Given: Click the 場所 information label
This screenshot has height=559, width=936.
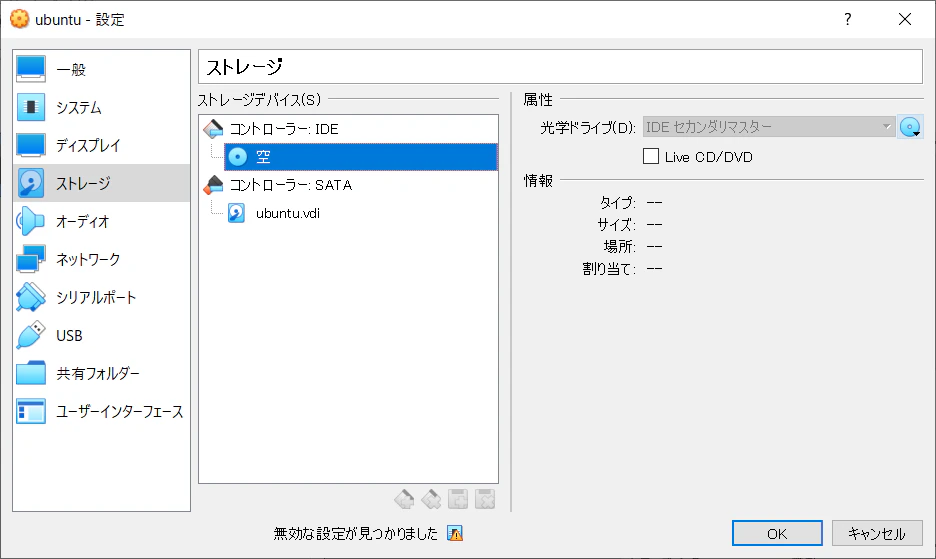Looking at the screenshot, I should [x=620, y=247].
